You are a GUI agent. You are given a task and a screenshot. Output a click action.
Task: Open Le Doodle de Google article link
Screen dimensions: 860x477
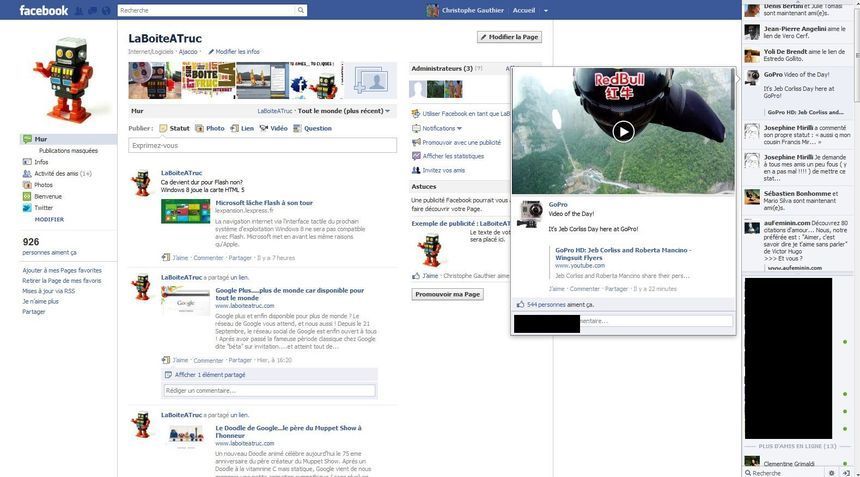click(288, 431)
